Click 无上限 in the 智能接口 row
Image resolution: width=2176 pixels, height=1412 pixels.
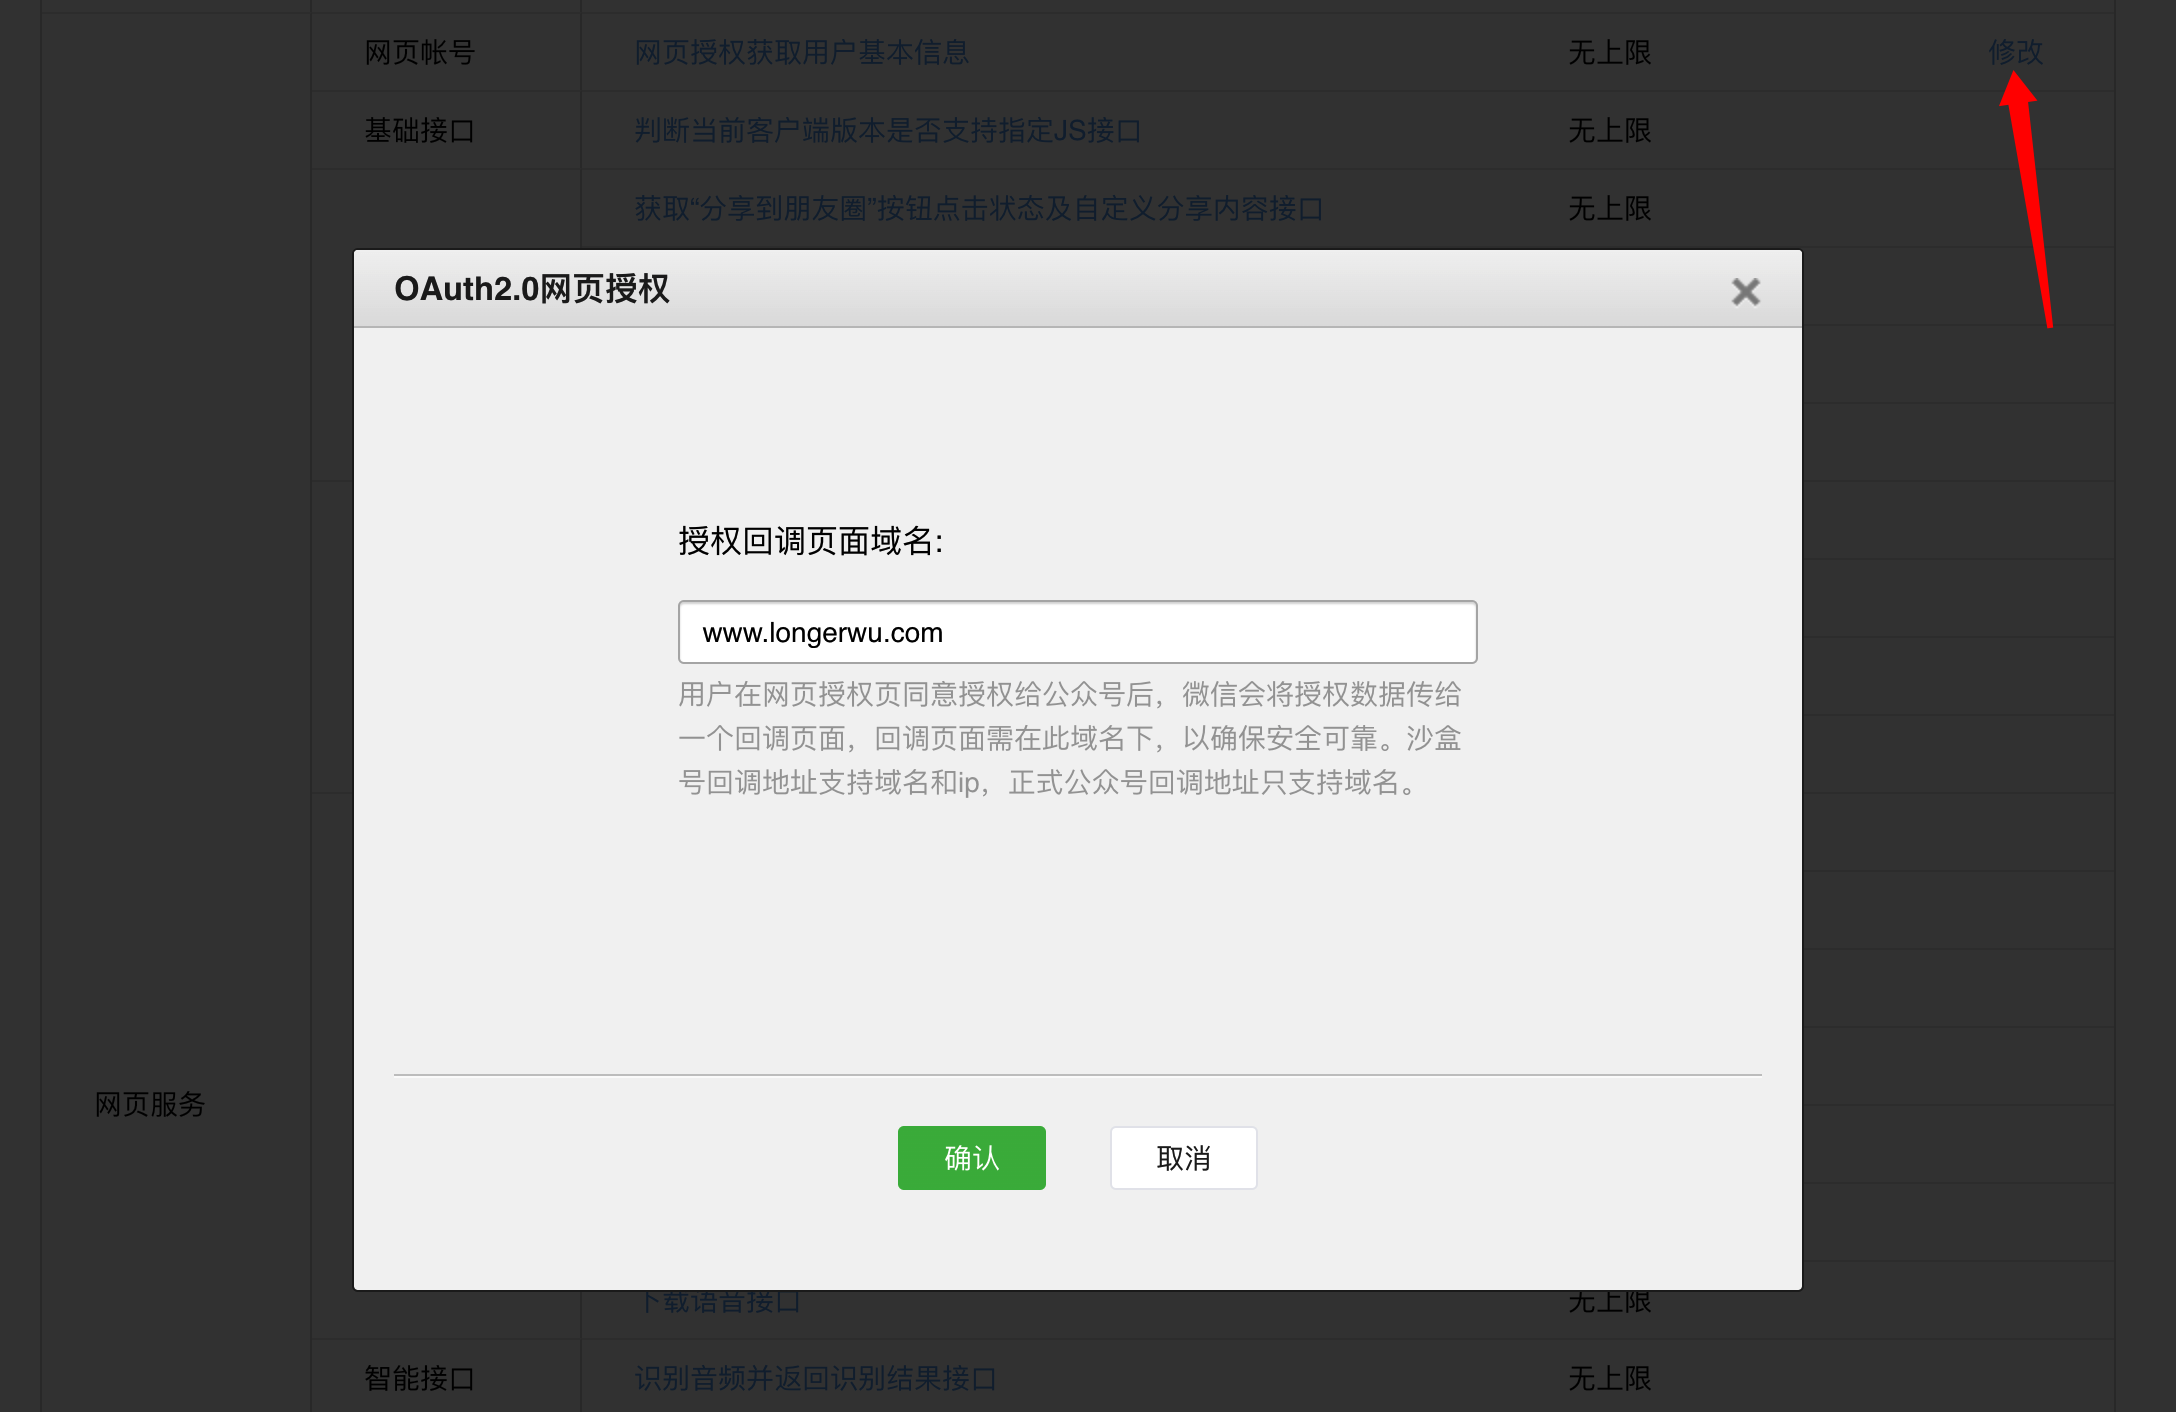(1609, 1378)
